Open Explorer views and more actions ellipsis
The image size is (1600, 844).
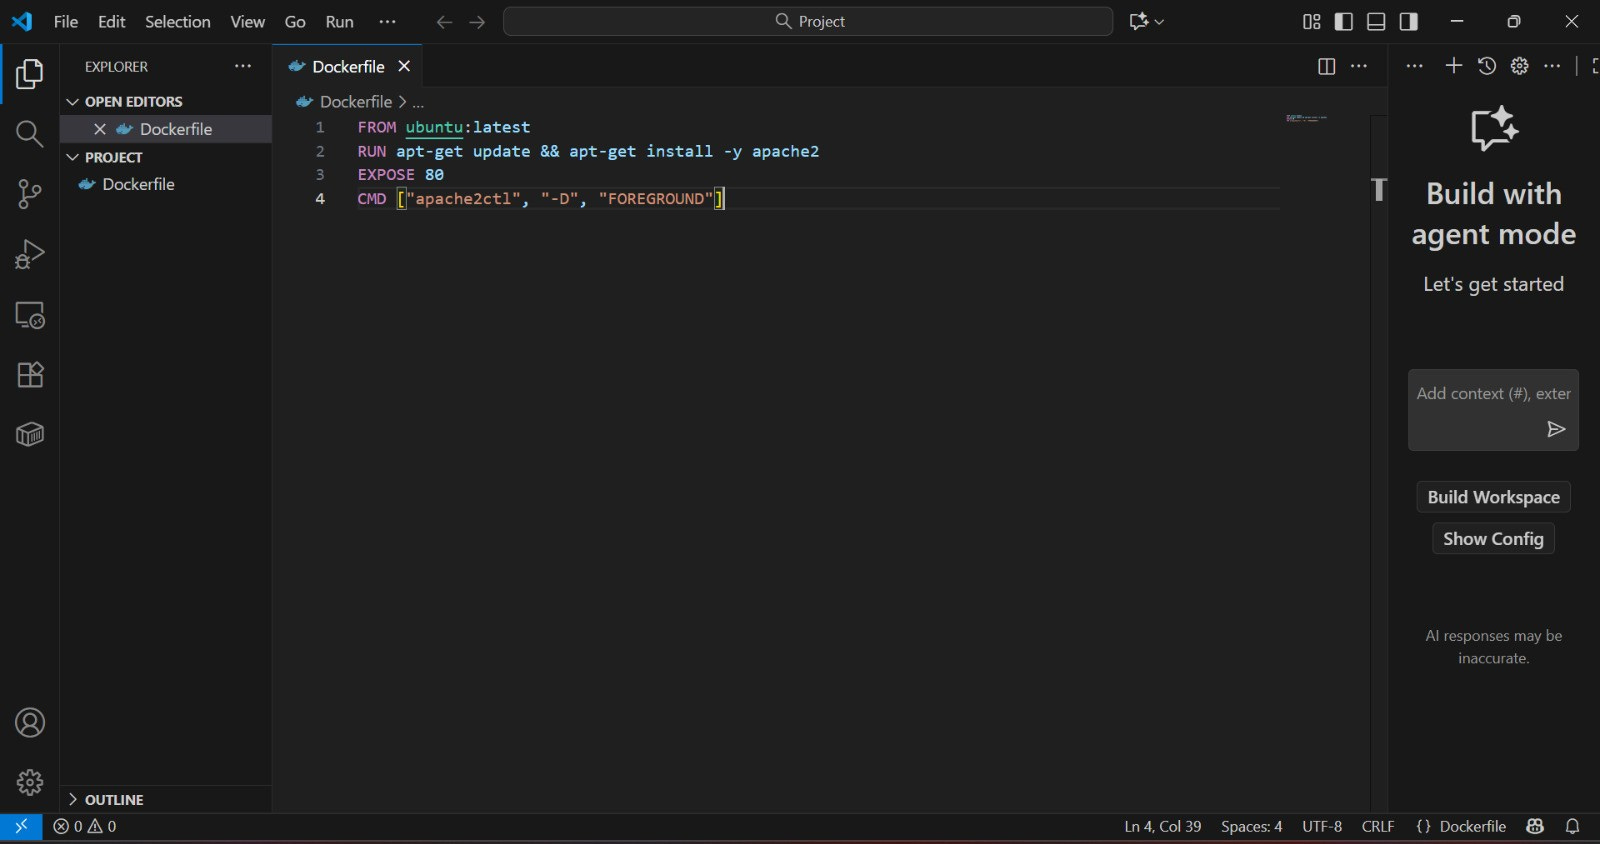[243, 66]
